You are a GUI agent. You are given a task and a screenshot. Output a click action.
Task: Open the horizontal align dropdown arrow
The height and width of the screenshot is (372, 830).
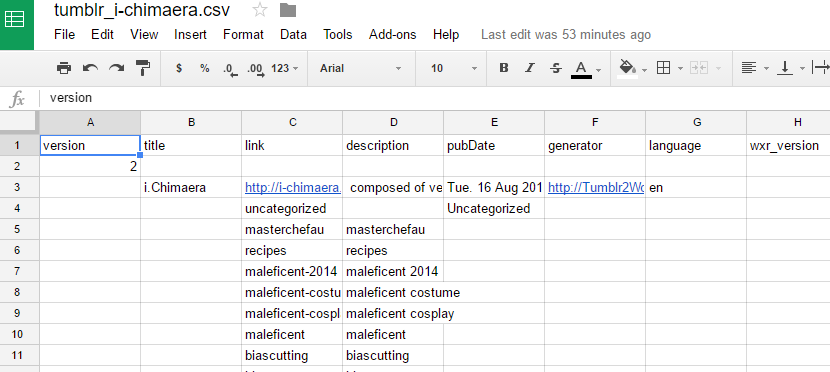click(765, 69)
